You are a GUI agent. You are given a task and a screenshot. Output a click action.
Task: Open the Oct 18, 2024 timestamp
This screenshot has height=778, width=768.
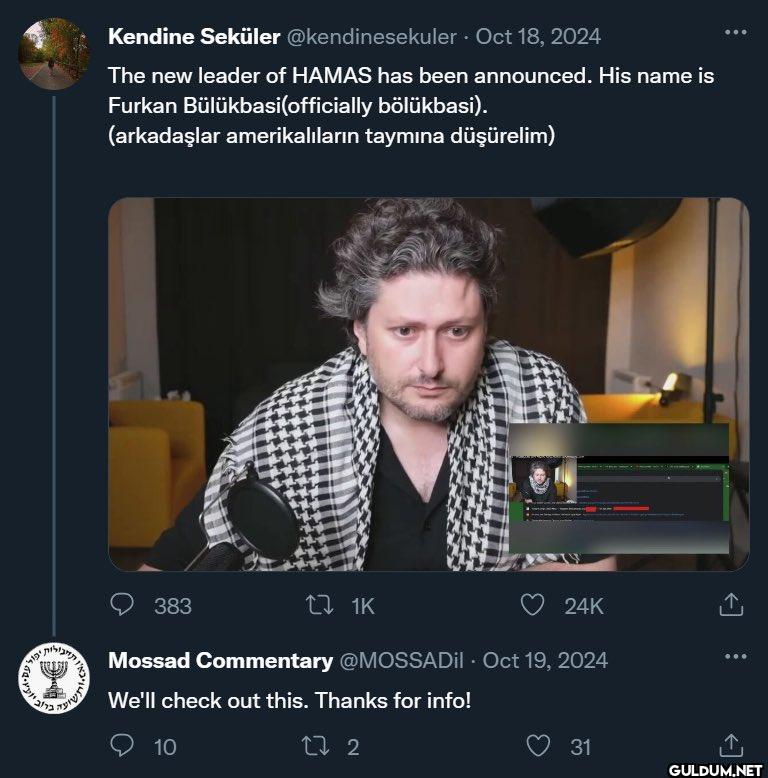[538, 37]
